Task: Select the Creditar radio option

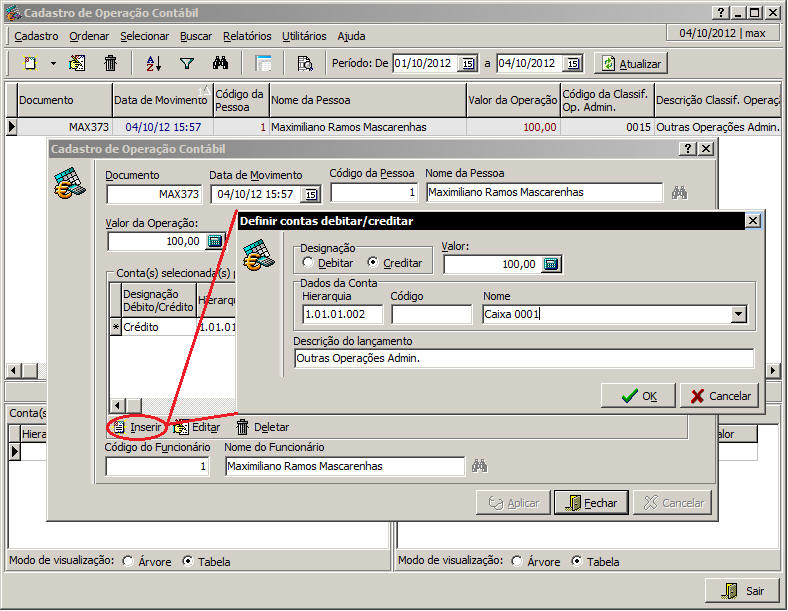Action: pyautogui.click(x=374, y=263)
